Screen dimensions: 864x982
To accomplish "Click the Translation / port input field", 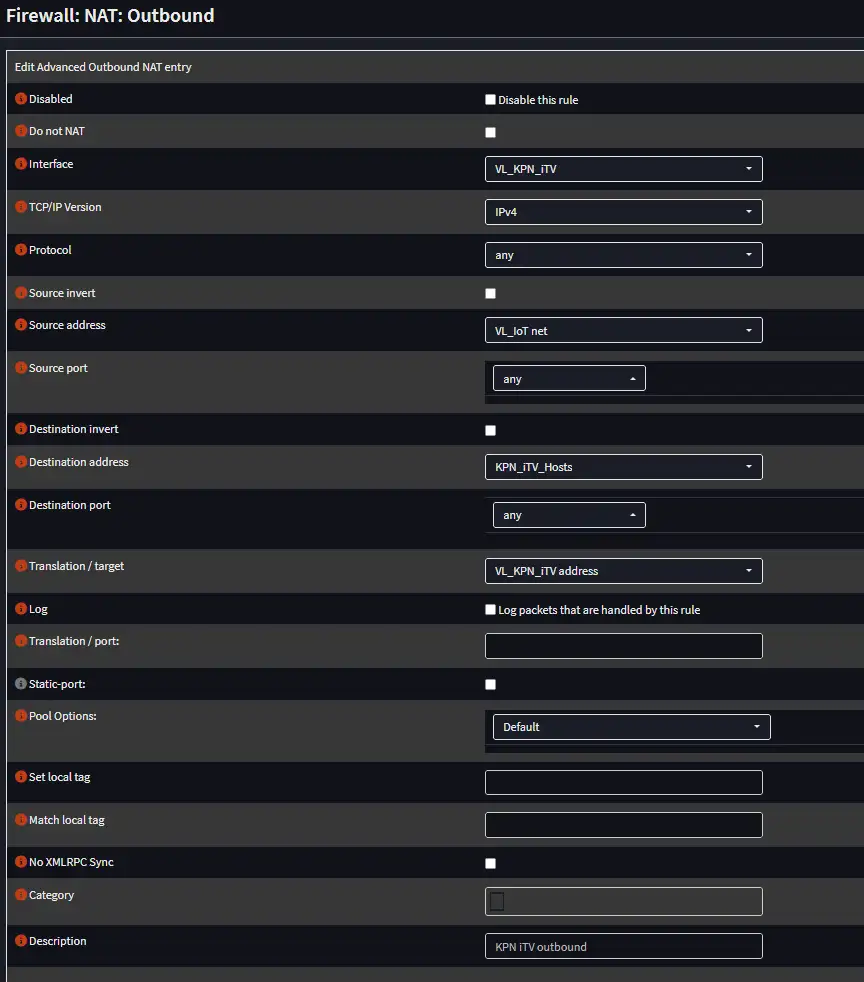I will coord(624,646).
